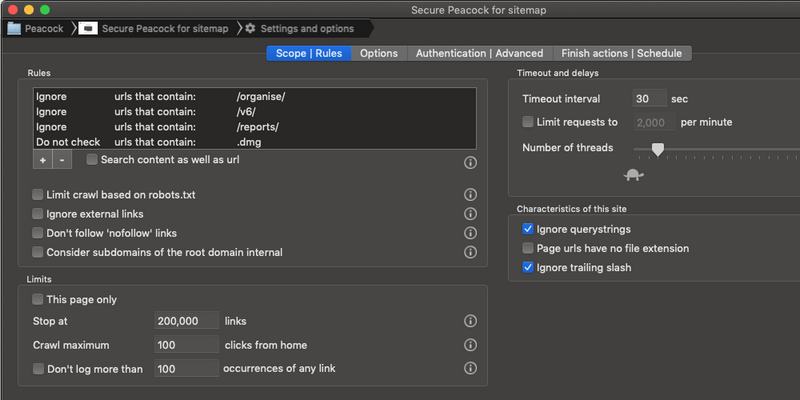
Task: Remove rule with the minus button
Action: [x=61, y=160]
